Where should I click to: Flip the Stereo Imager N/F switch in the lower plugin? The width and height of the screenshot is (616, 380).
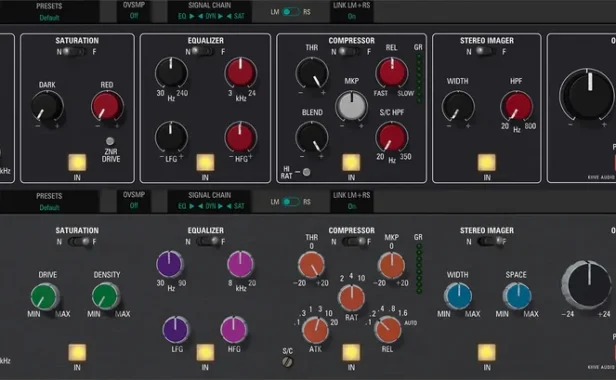click(x=491, y=242)
